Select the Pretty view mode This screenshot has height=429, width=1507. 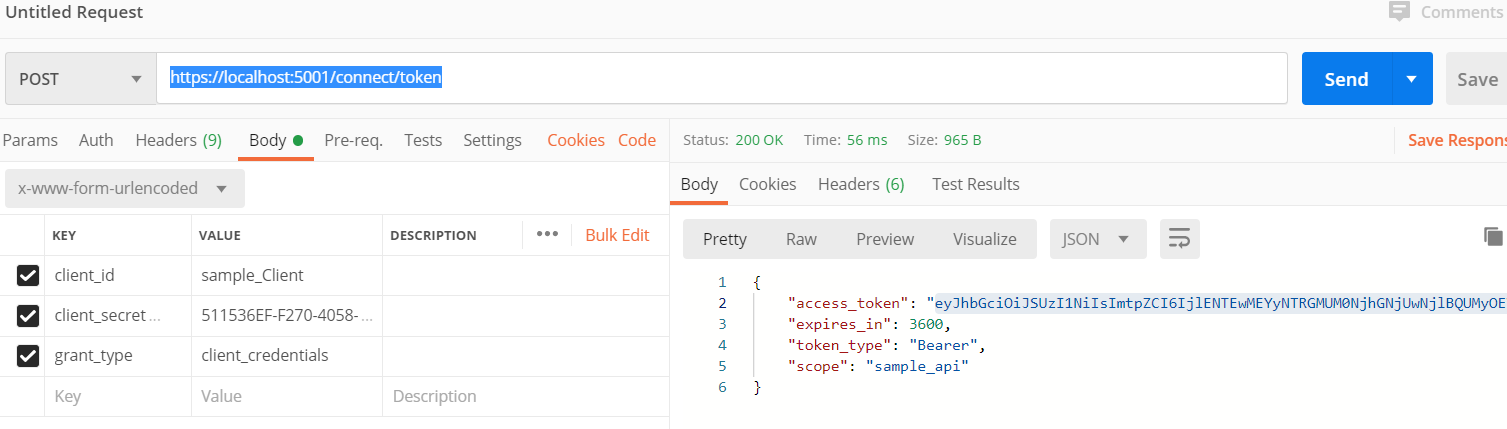coord(725,239)
